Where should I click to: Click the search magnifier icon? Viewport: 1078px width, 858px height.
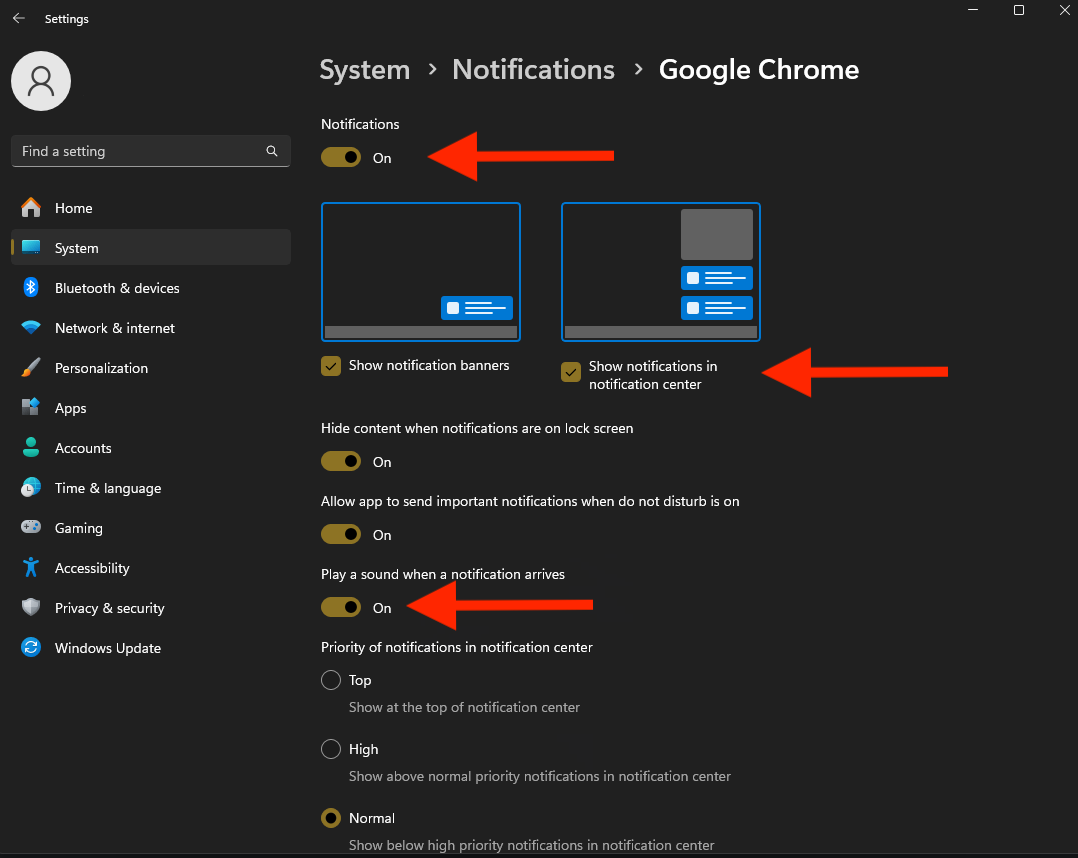pos(272,151)
